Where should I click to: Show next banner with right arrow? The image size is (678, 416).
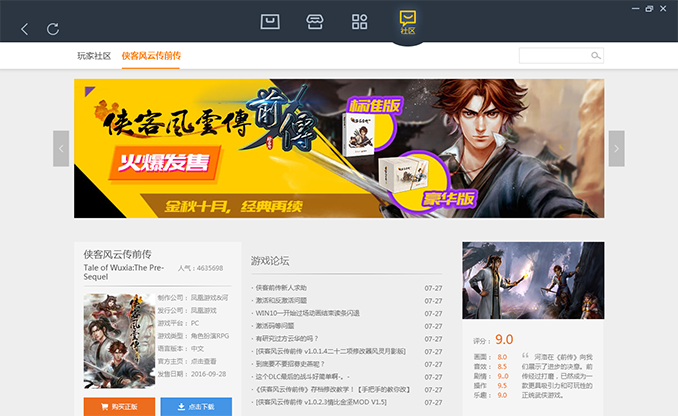617,148
